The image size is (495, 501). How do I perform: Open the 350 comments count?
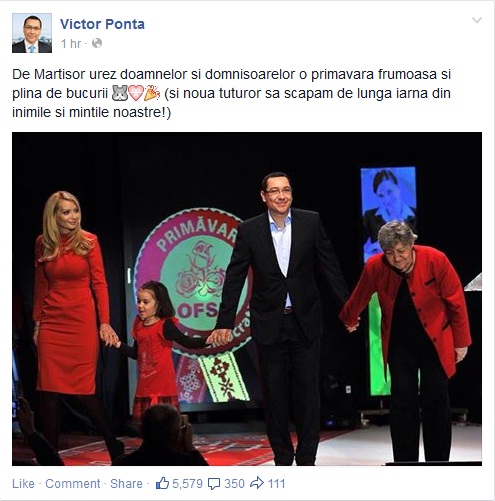(x=234, y=483)
